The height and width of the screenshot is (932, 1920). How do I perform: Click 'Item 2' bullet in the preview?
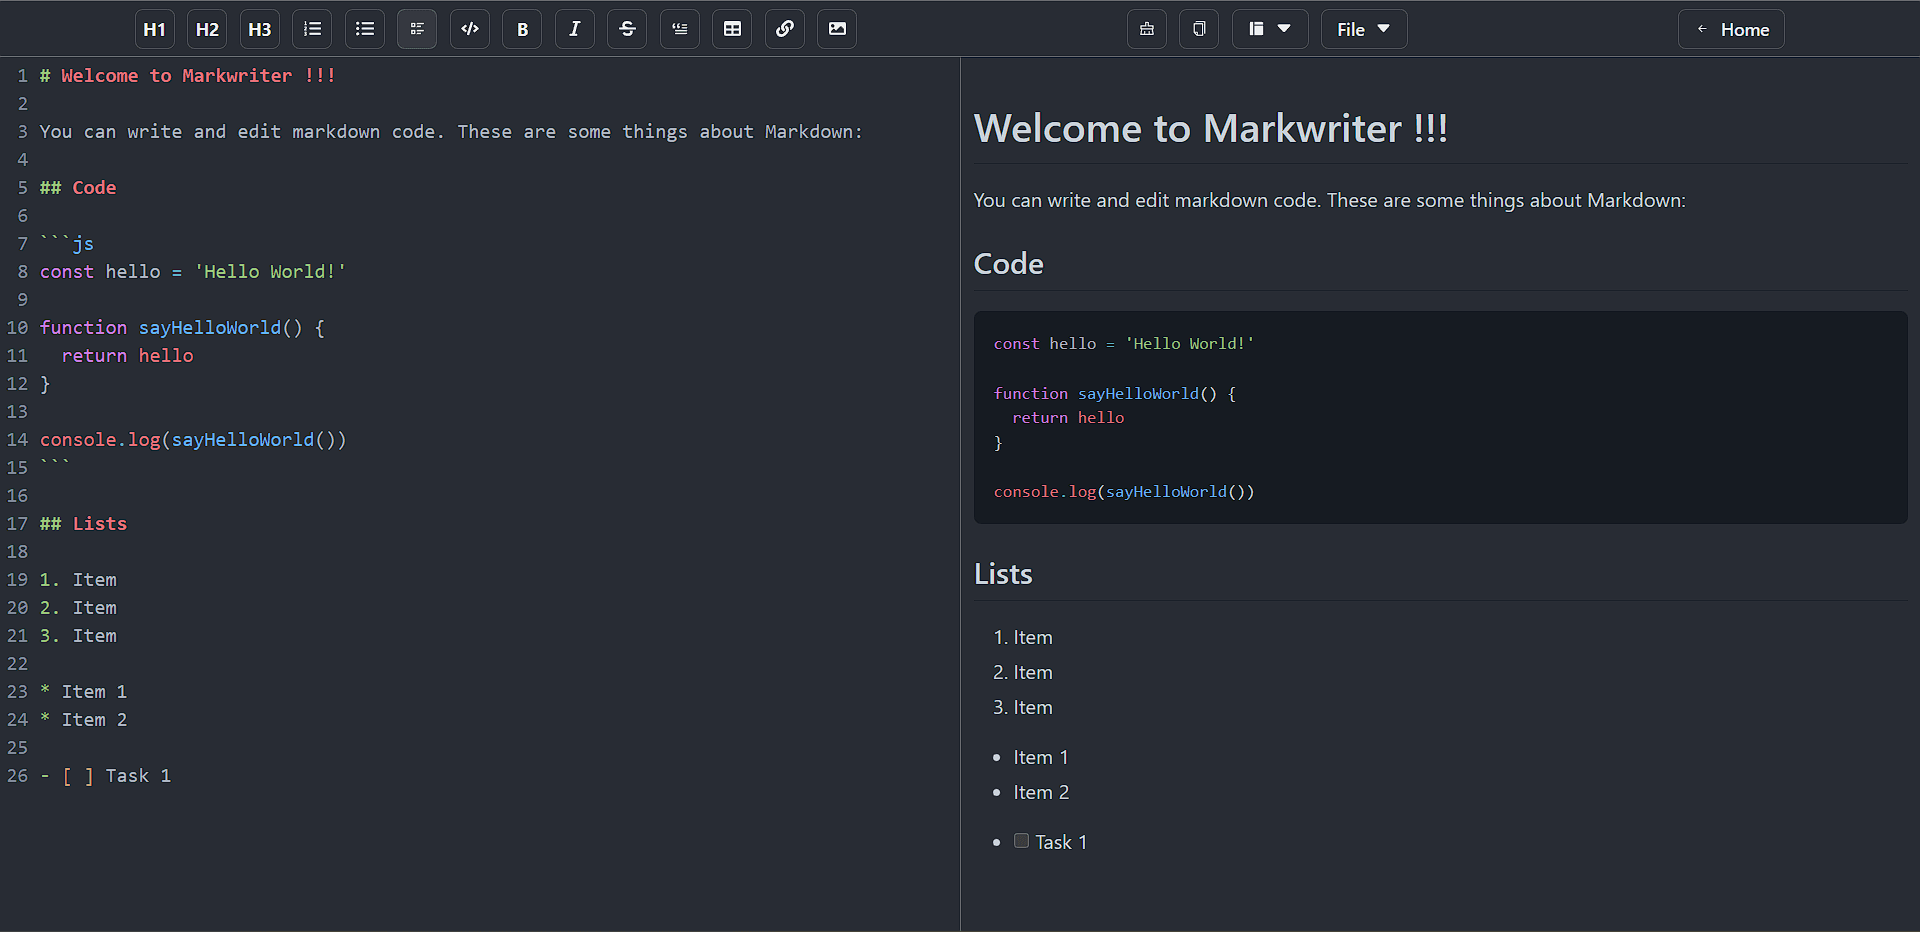pos(1041,793)
